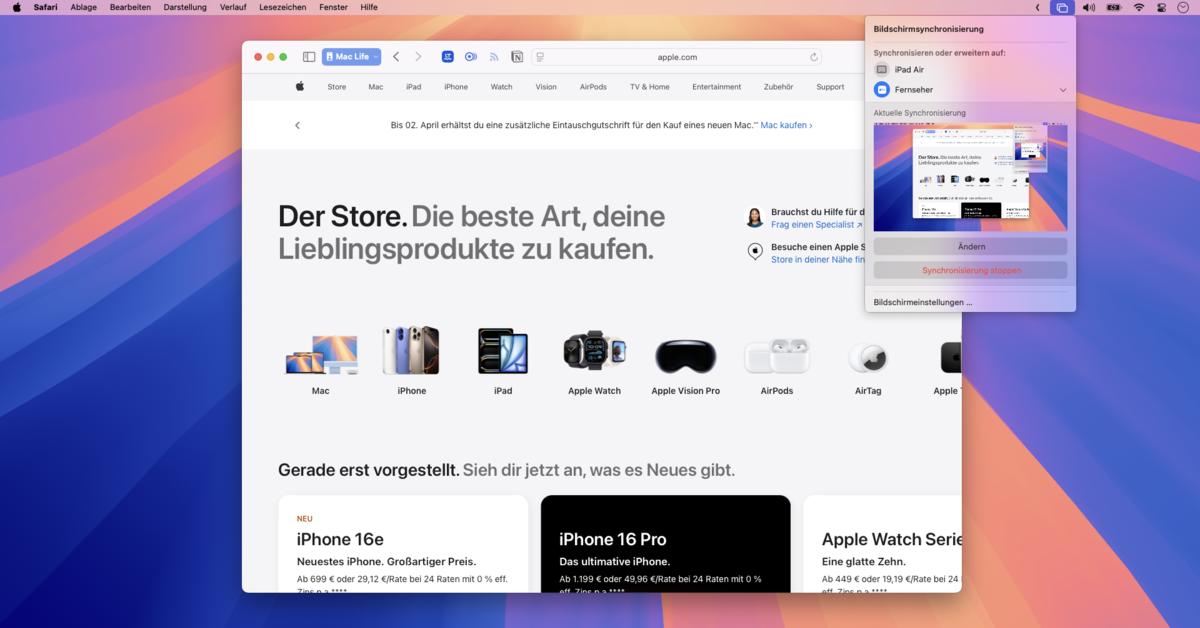Click the apple.com address field

[677, 57]
